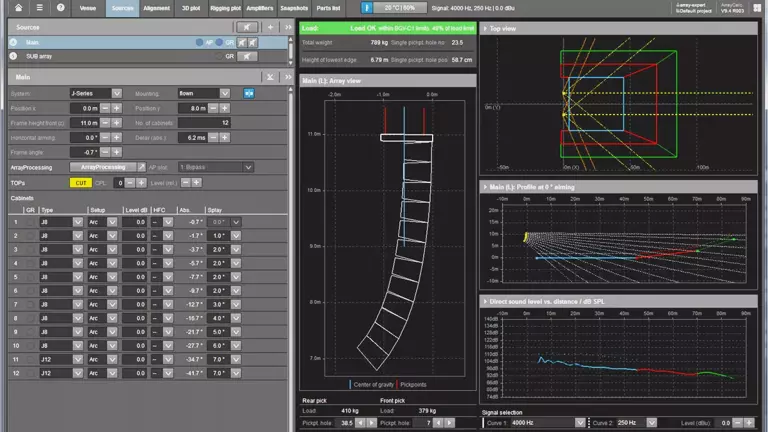
Task: Open the Rigging plot tab
Action: tap(225, 8)
